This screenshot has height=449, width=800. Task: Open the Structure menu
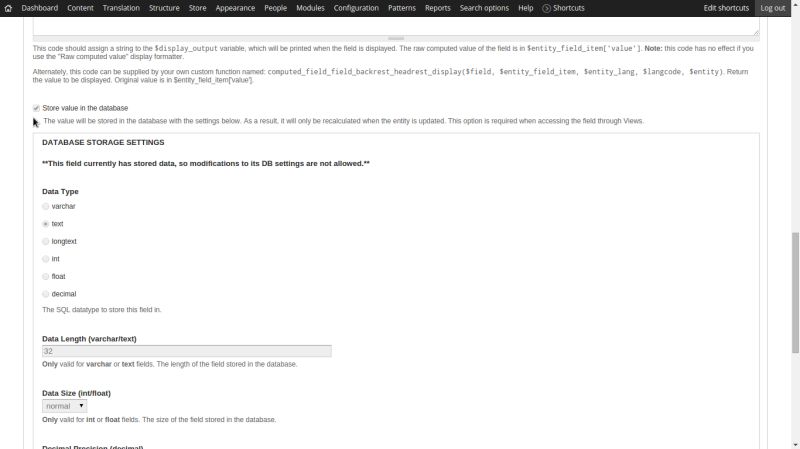point(164,8)
